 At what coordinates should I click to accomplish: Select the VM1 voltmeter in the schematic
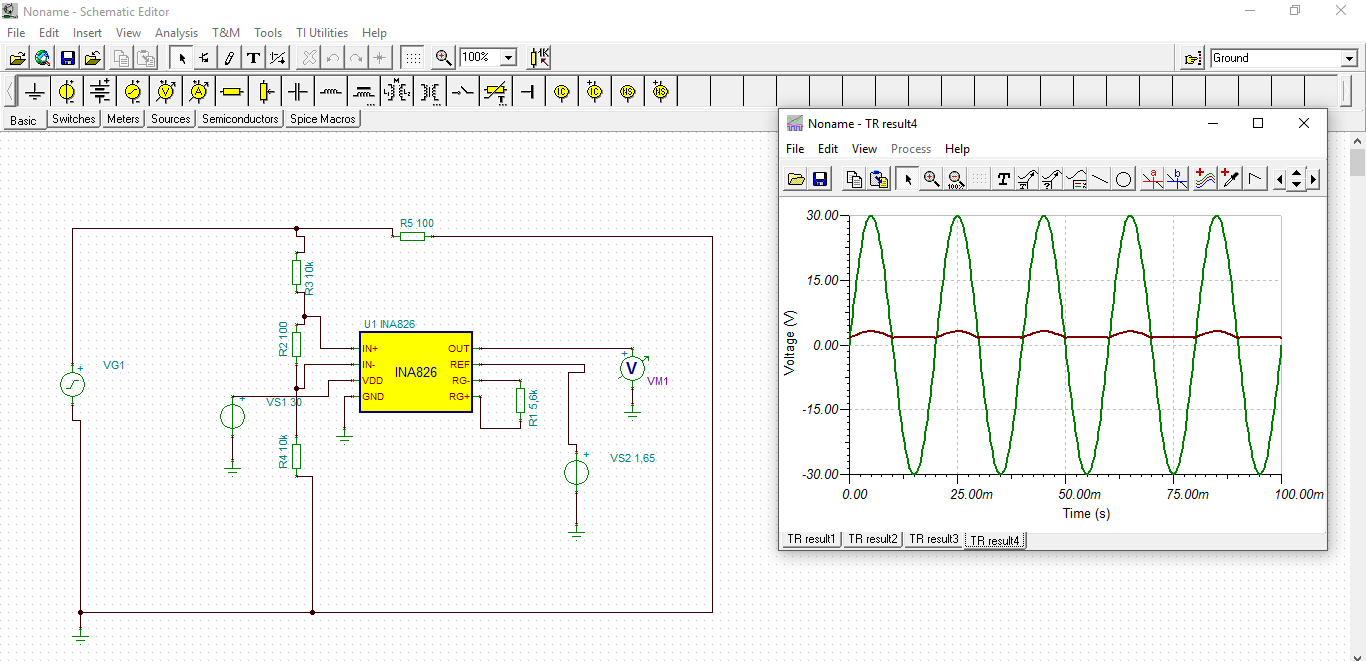(x=631, y=369)
